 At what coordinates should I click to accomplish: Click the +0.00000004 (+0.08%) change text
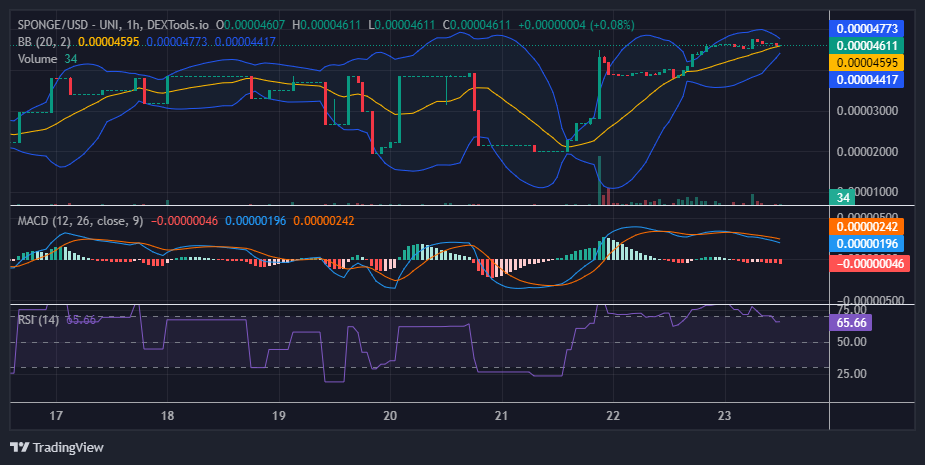(576, 25)
